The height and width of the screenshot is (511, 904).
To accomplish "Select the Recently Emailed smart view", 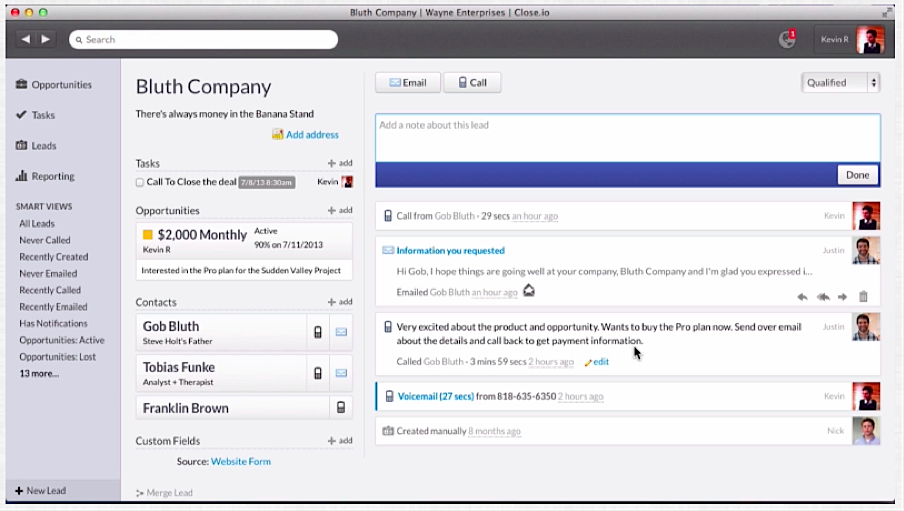I will pos(53,307).
